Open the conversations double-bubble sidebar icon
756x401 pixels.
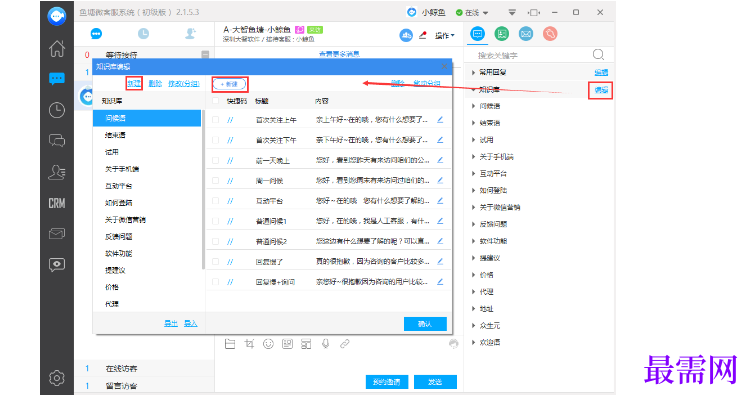click(x=57, y=141)
